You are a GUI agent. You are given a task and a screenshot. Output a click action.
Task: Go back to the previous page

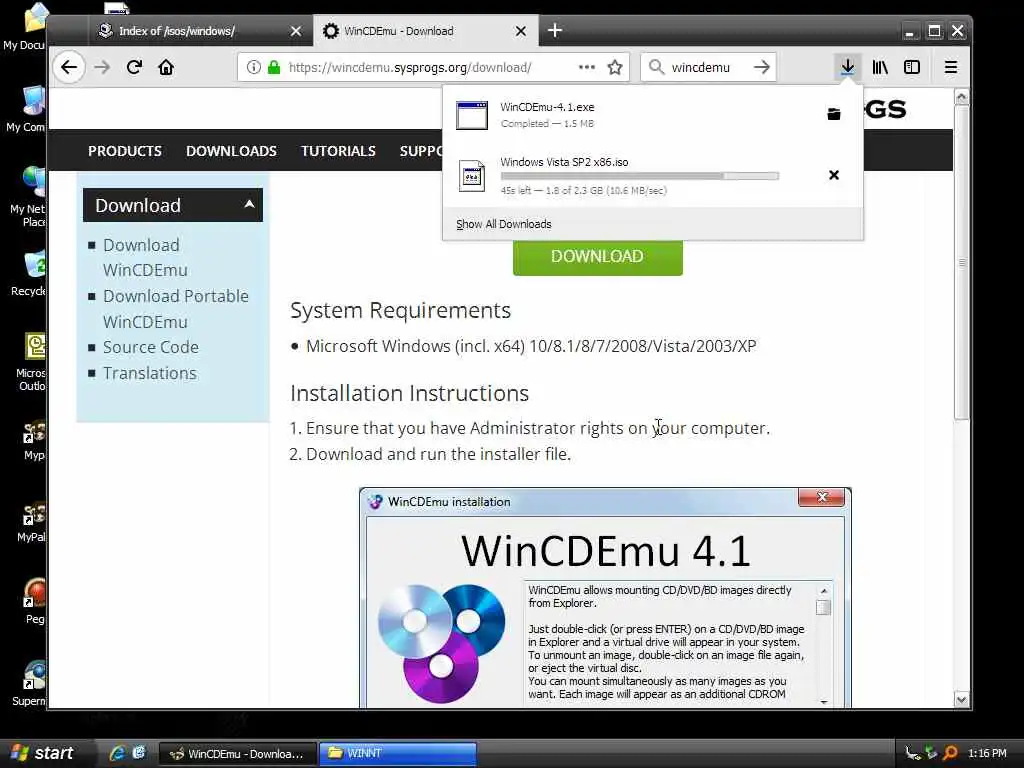tap(69, 67)
